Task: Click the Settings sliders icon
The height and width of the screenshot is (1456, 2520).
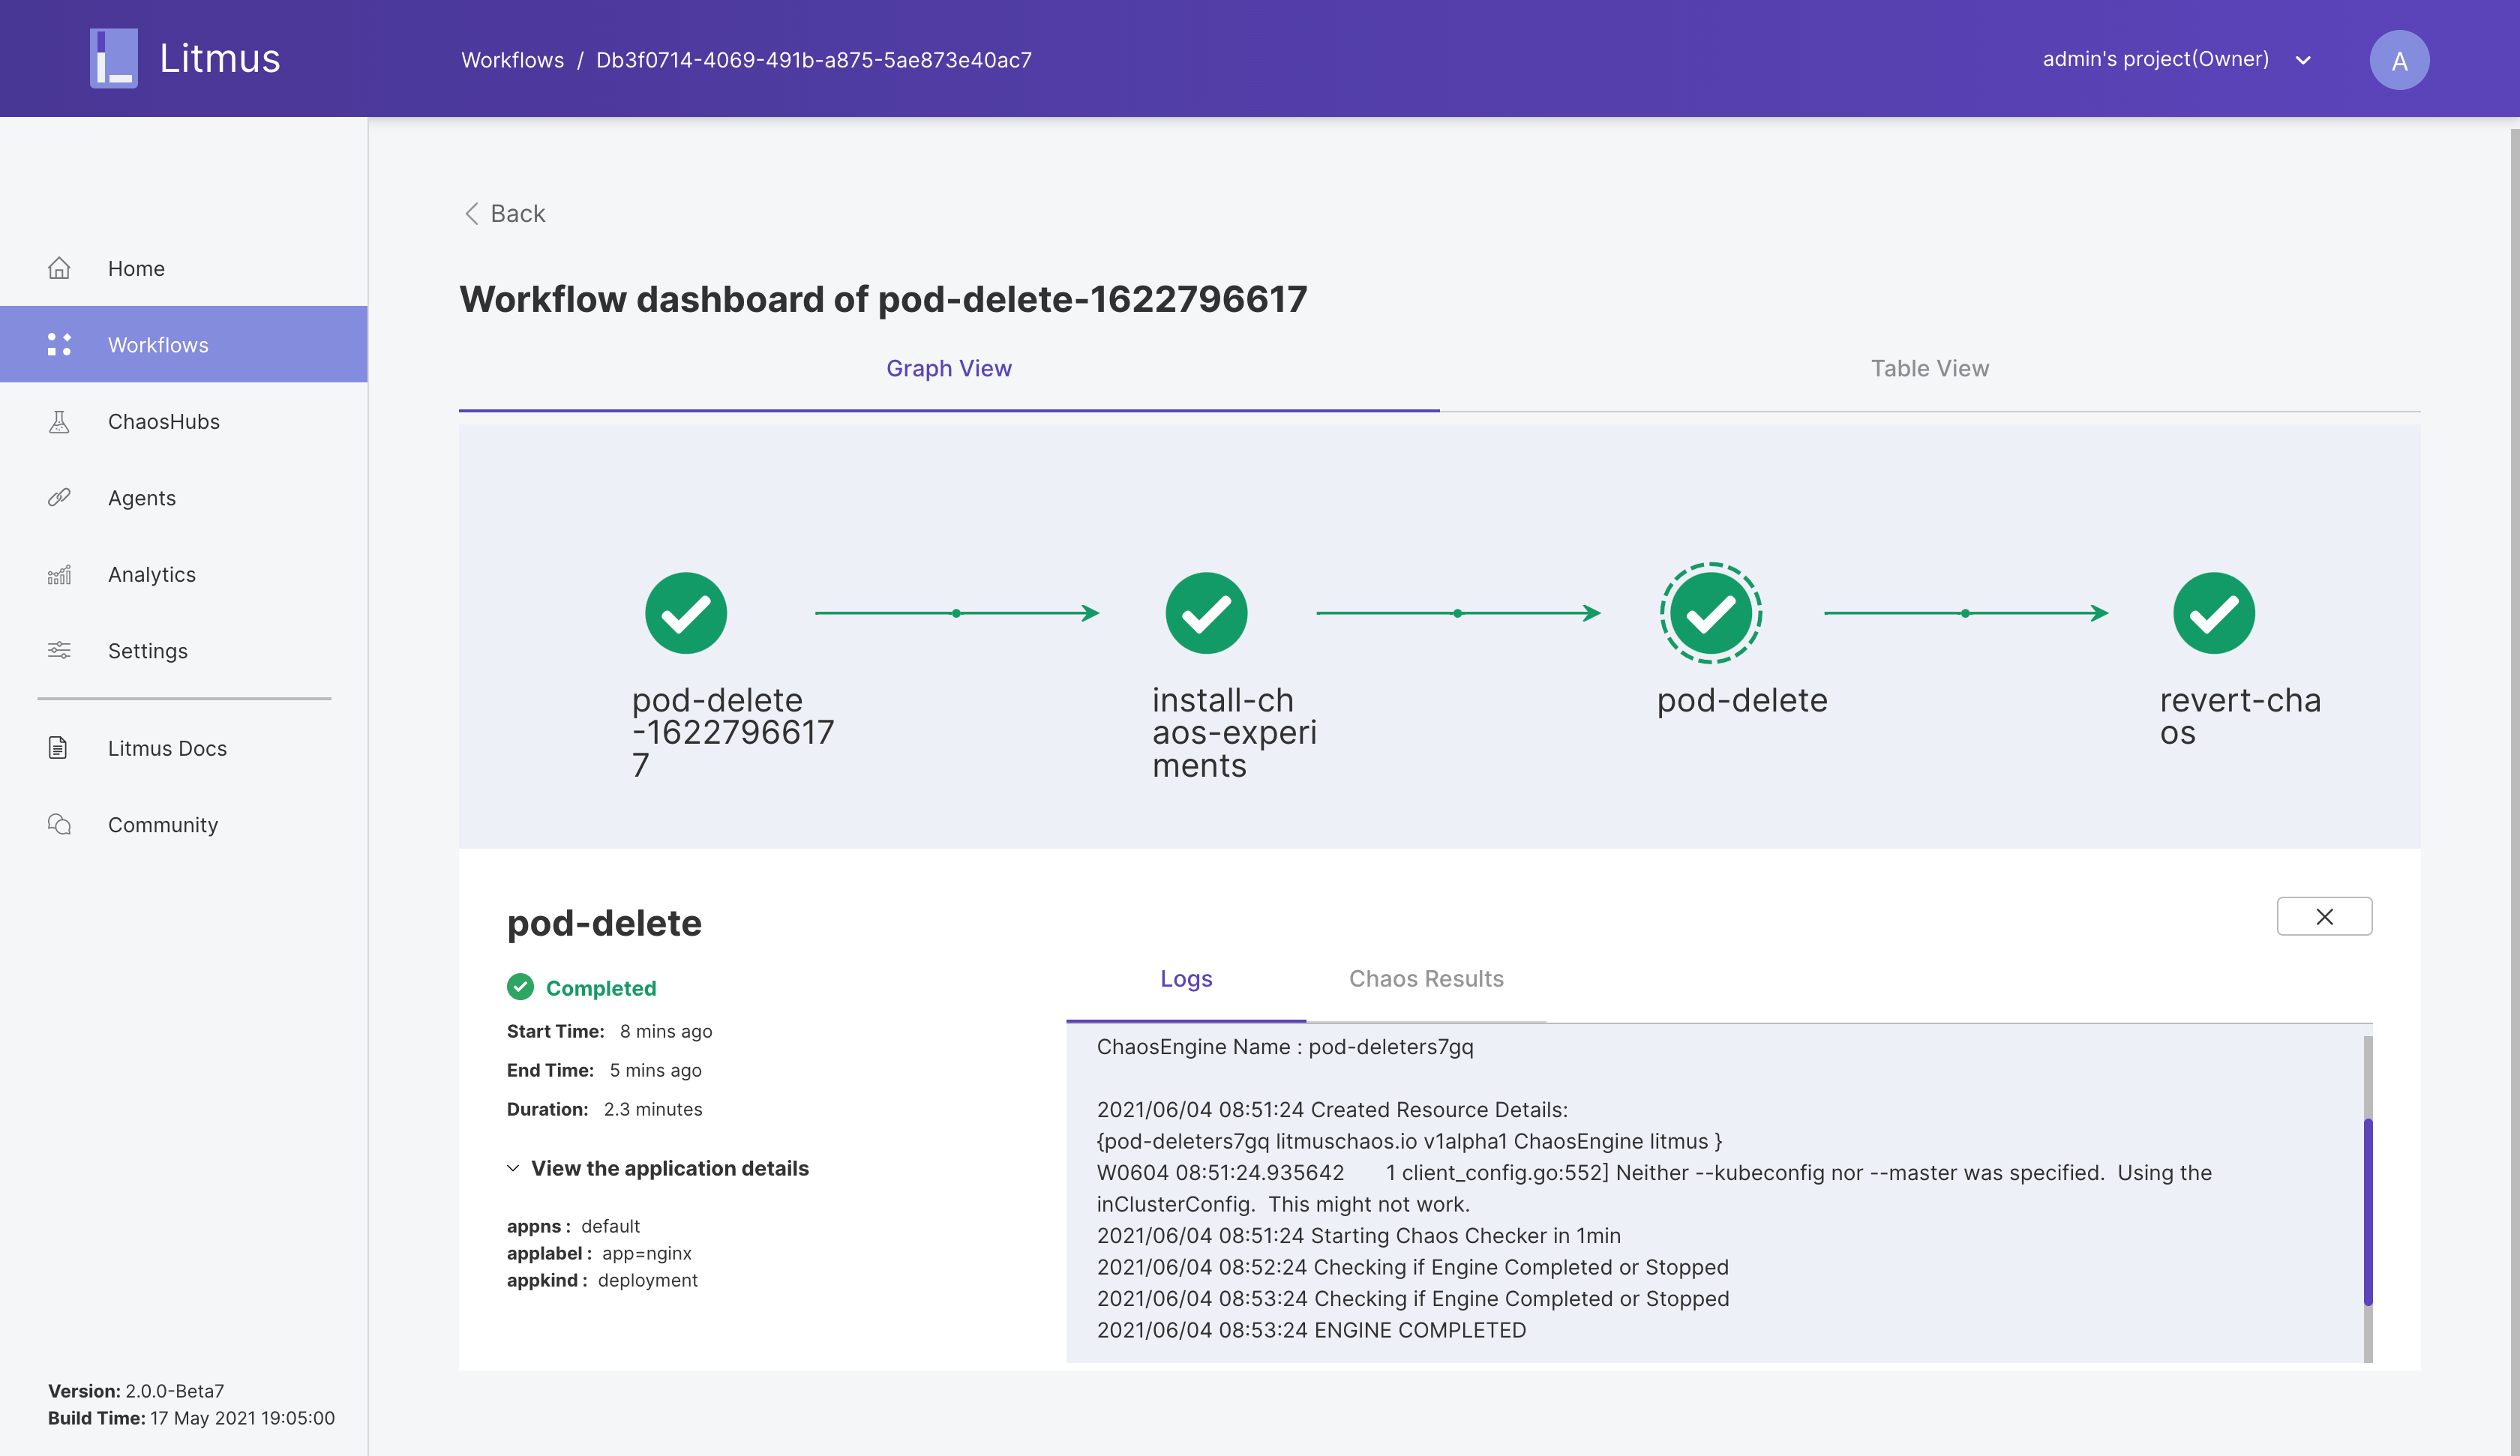Action: tap(59, 650)
